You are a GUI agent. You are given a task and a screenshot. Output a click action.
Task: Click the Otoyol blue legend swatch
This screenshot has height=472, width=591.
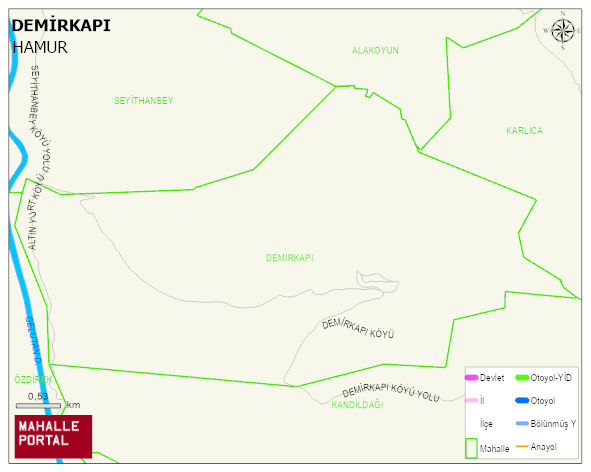click(x=522, y=400)
